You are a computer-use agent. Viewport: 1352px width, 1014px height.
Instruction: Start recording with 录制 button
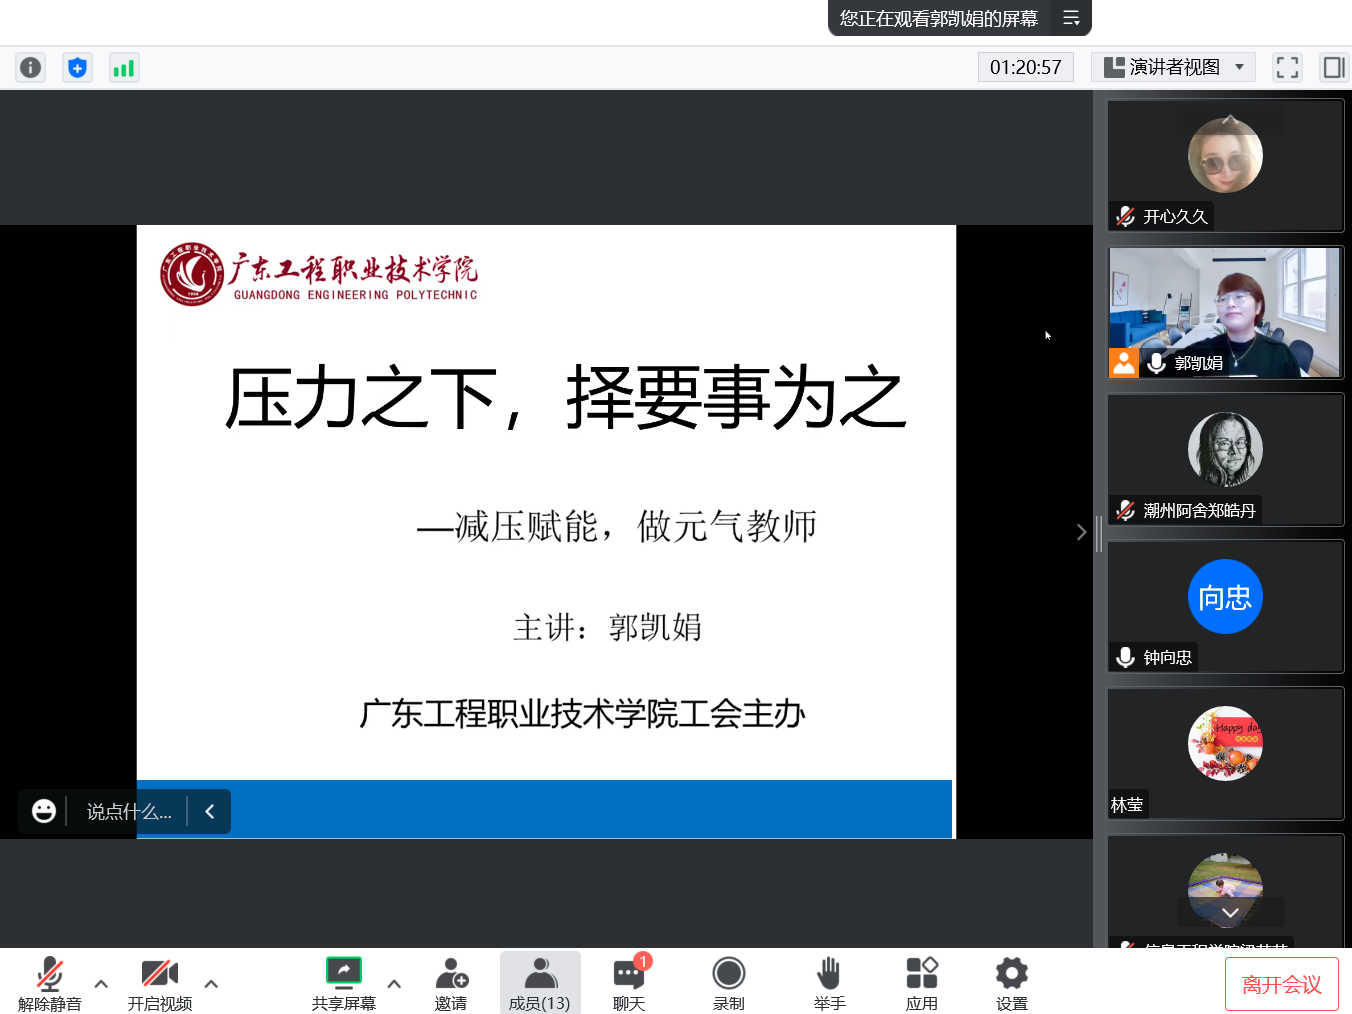coord(728,983)
